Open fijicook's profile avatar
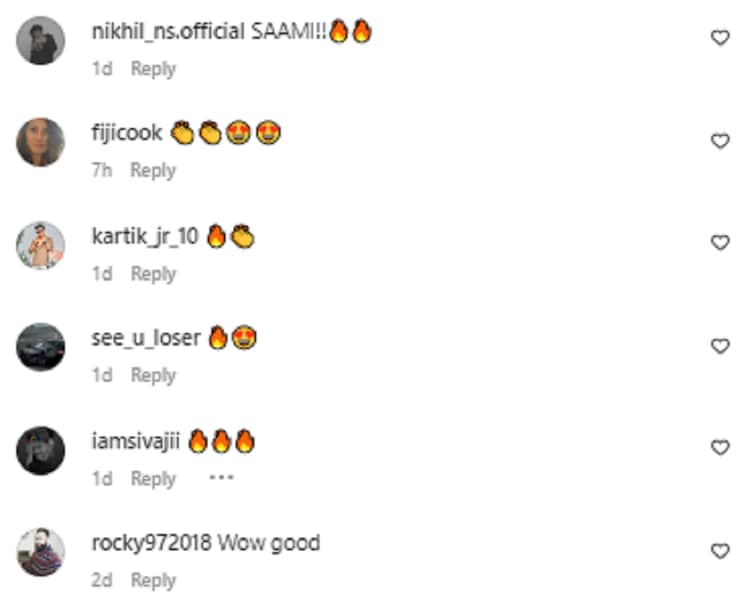The height and width of the screenshot is (599, 750). [41, 142]
